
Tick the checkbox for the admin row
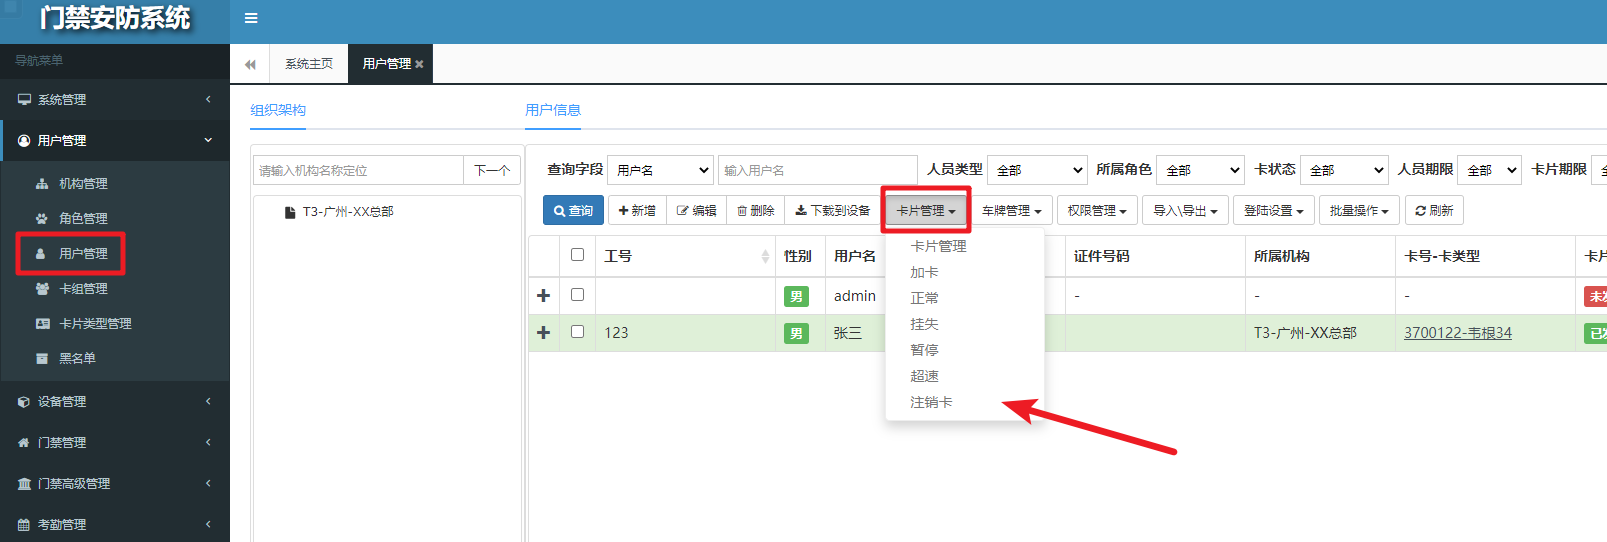click(x=577, y=295)
